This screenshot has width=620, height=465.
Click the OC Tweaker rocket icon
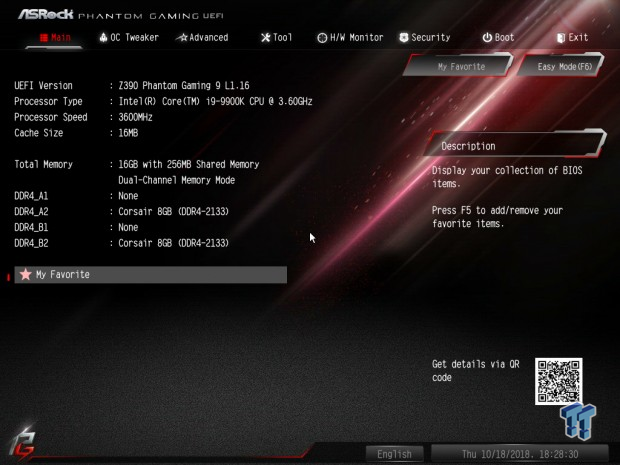[103, 38]
